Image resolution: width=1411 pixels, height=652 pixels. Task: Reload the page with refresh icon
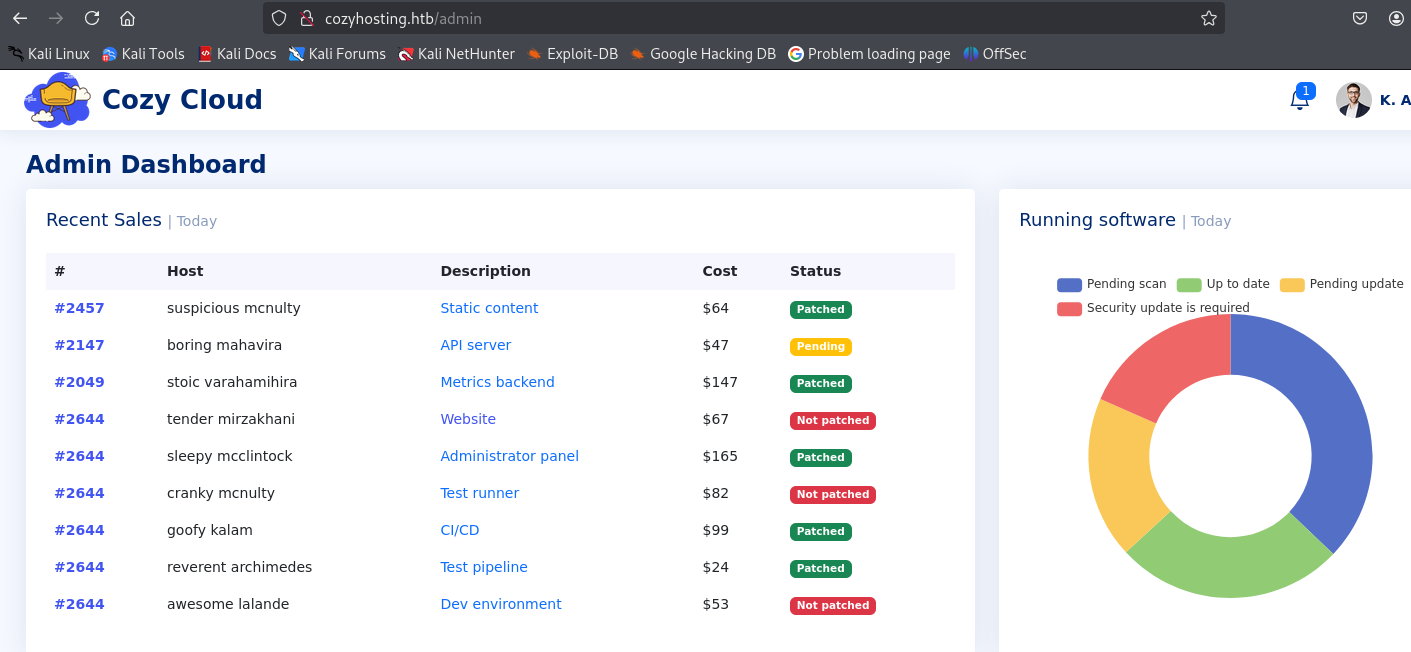click(x=92, y=18)
